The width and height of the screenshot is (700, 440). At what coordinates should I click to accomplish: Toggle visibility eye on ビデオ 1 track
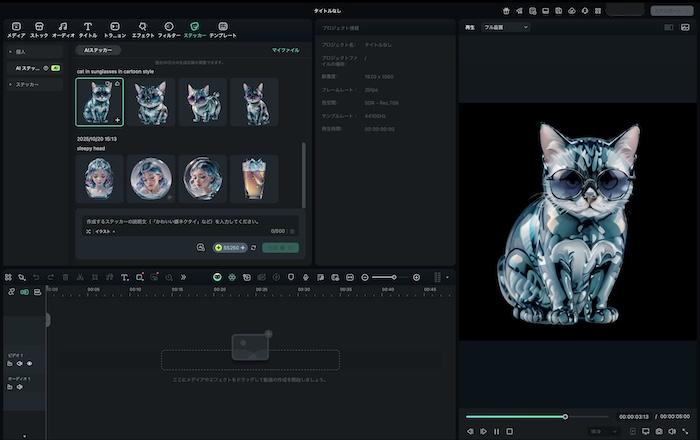click(30, 364)
